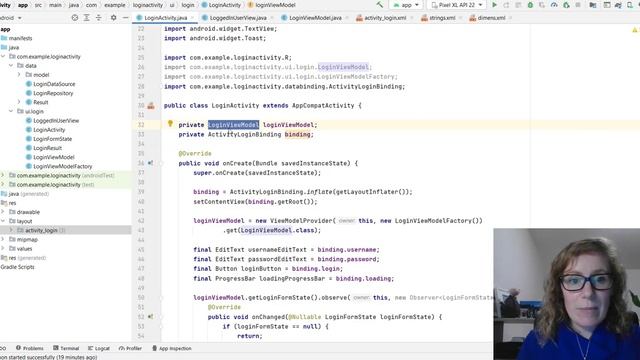Viewport: 640px width, 360px height.
Task: Collapse the ui.login package
Action: pyautogui.click(x=11, y=111)
